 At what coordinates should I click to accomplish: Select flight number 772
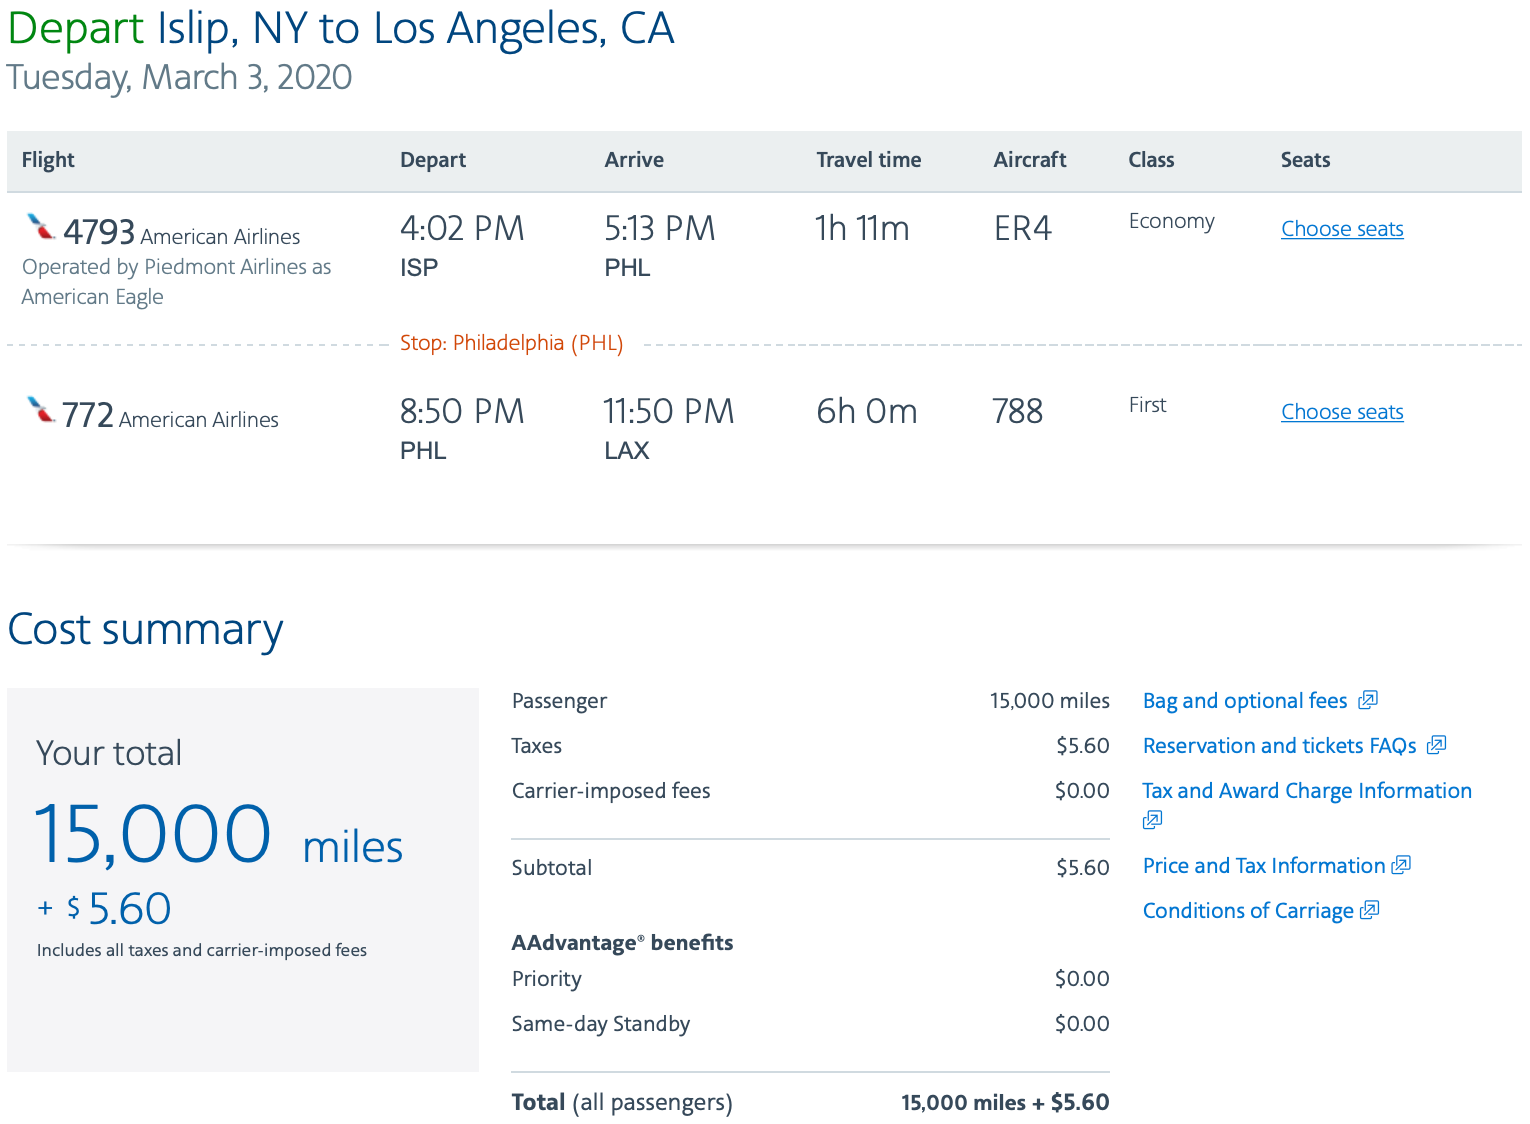88,415
